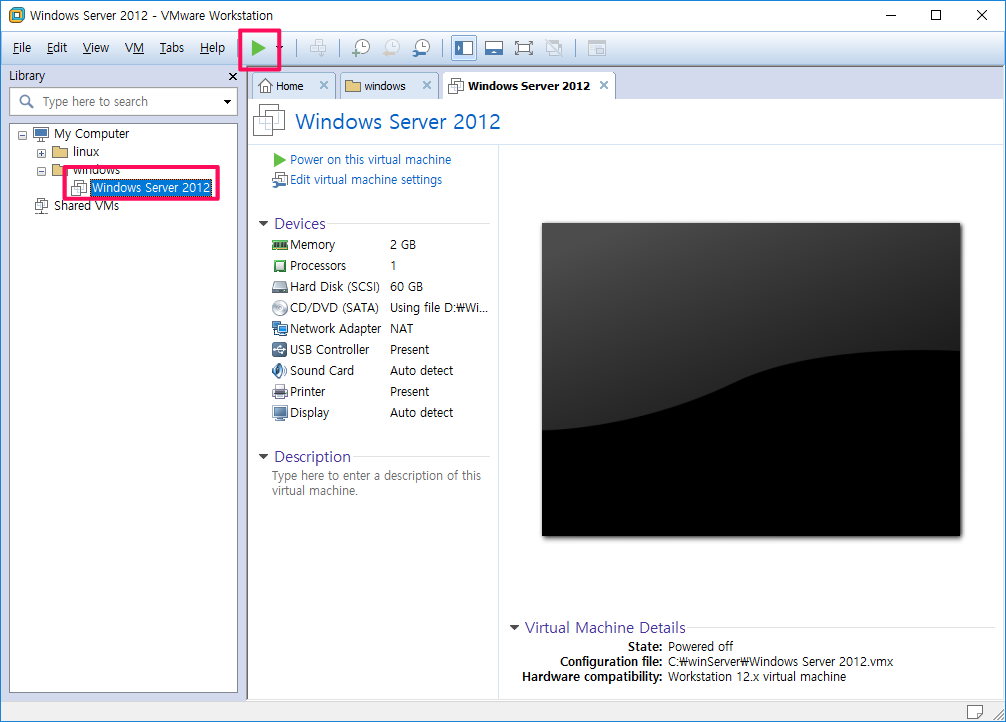This screenshot has width=1006, height=722.
Task: Click the Sound Card speaker icon
Action: tap(279, 370)
